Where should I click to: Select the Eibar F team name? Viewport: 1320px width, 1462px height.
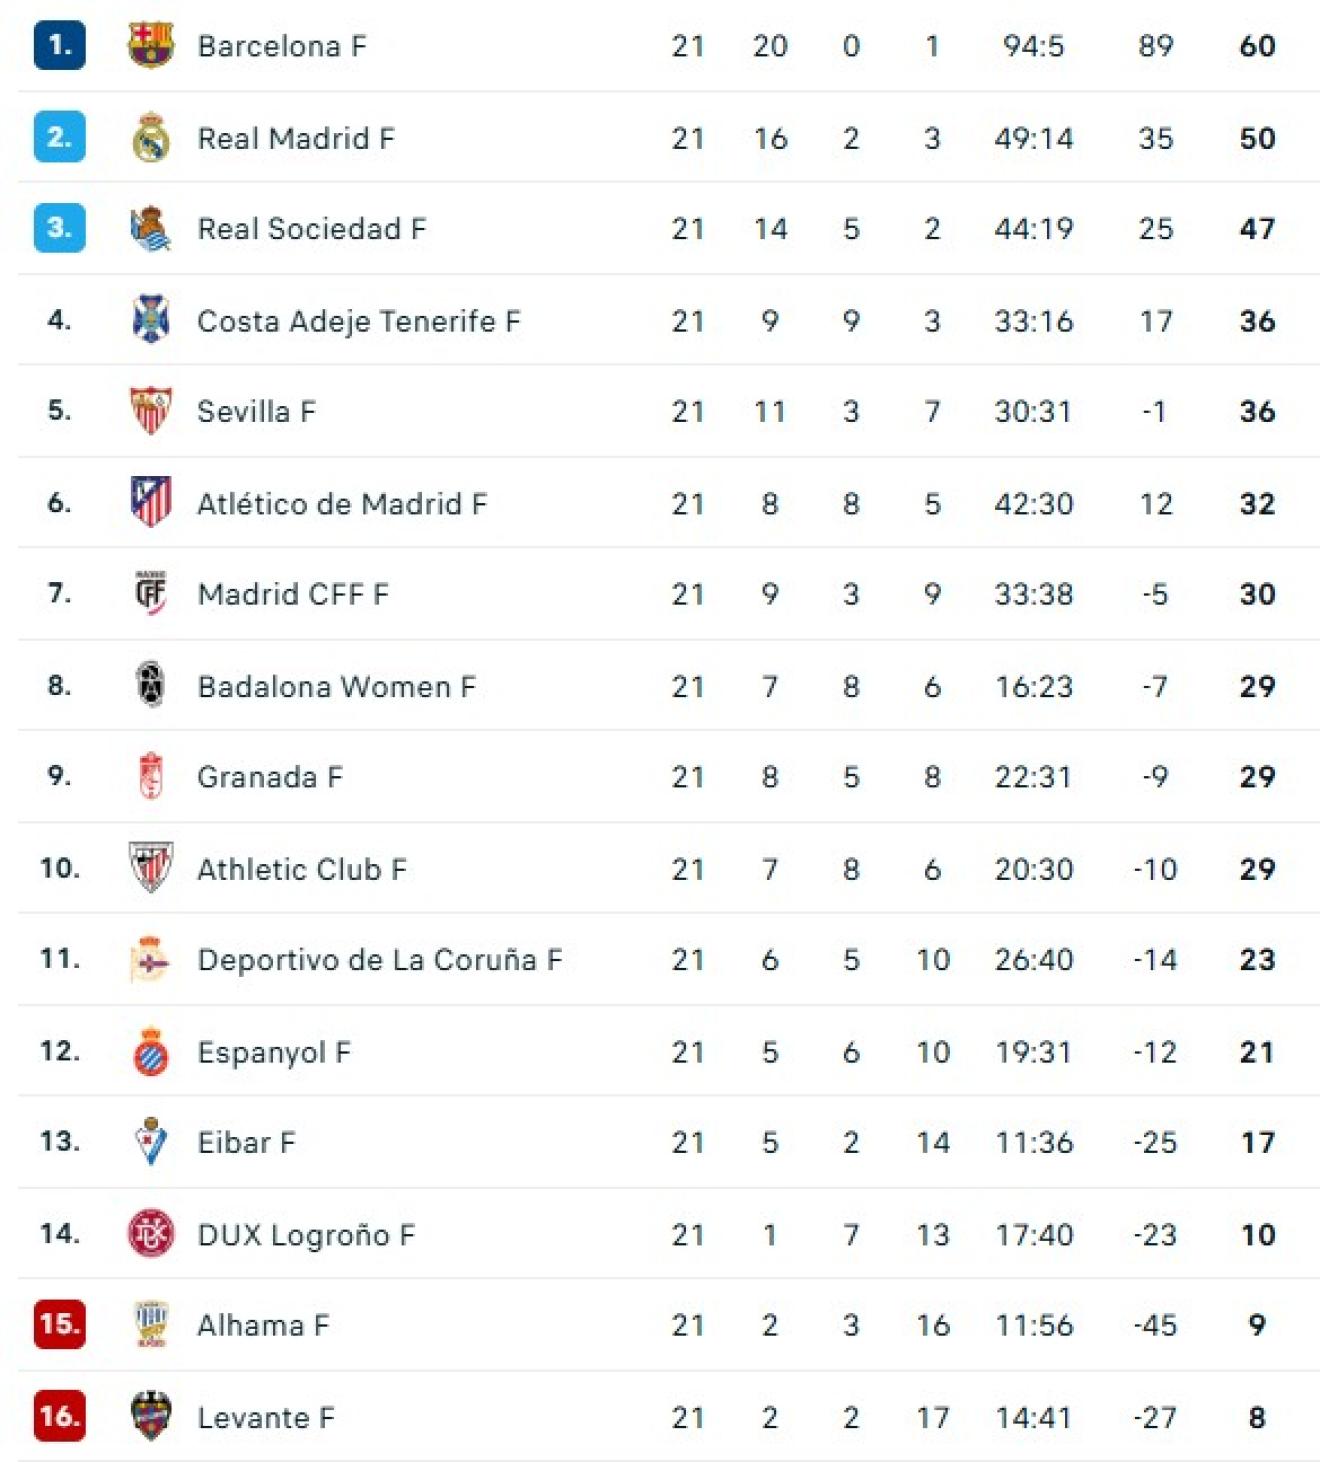pos(246,1143)
